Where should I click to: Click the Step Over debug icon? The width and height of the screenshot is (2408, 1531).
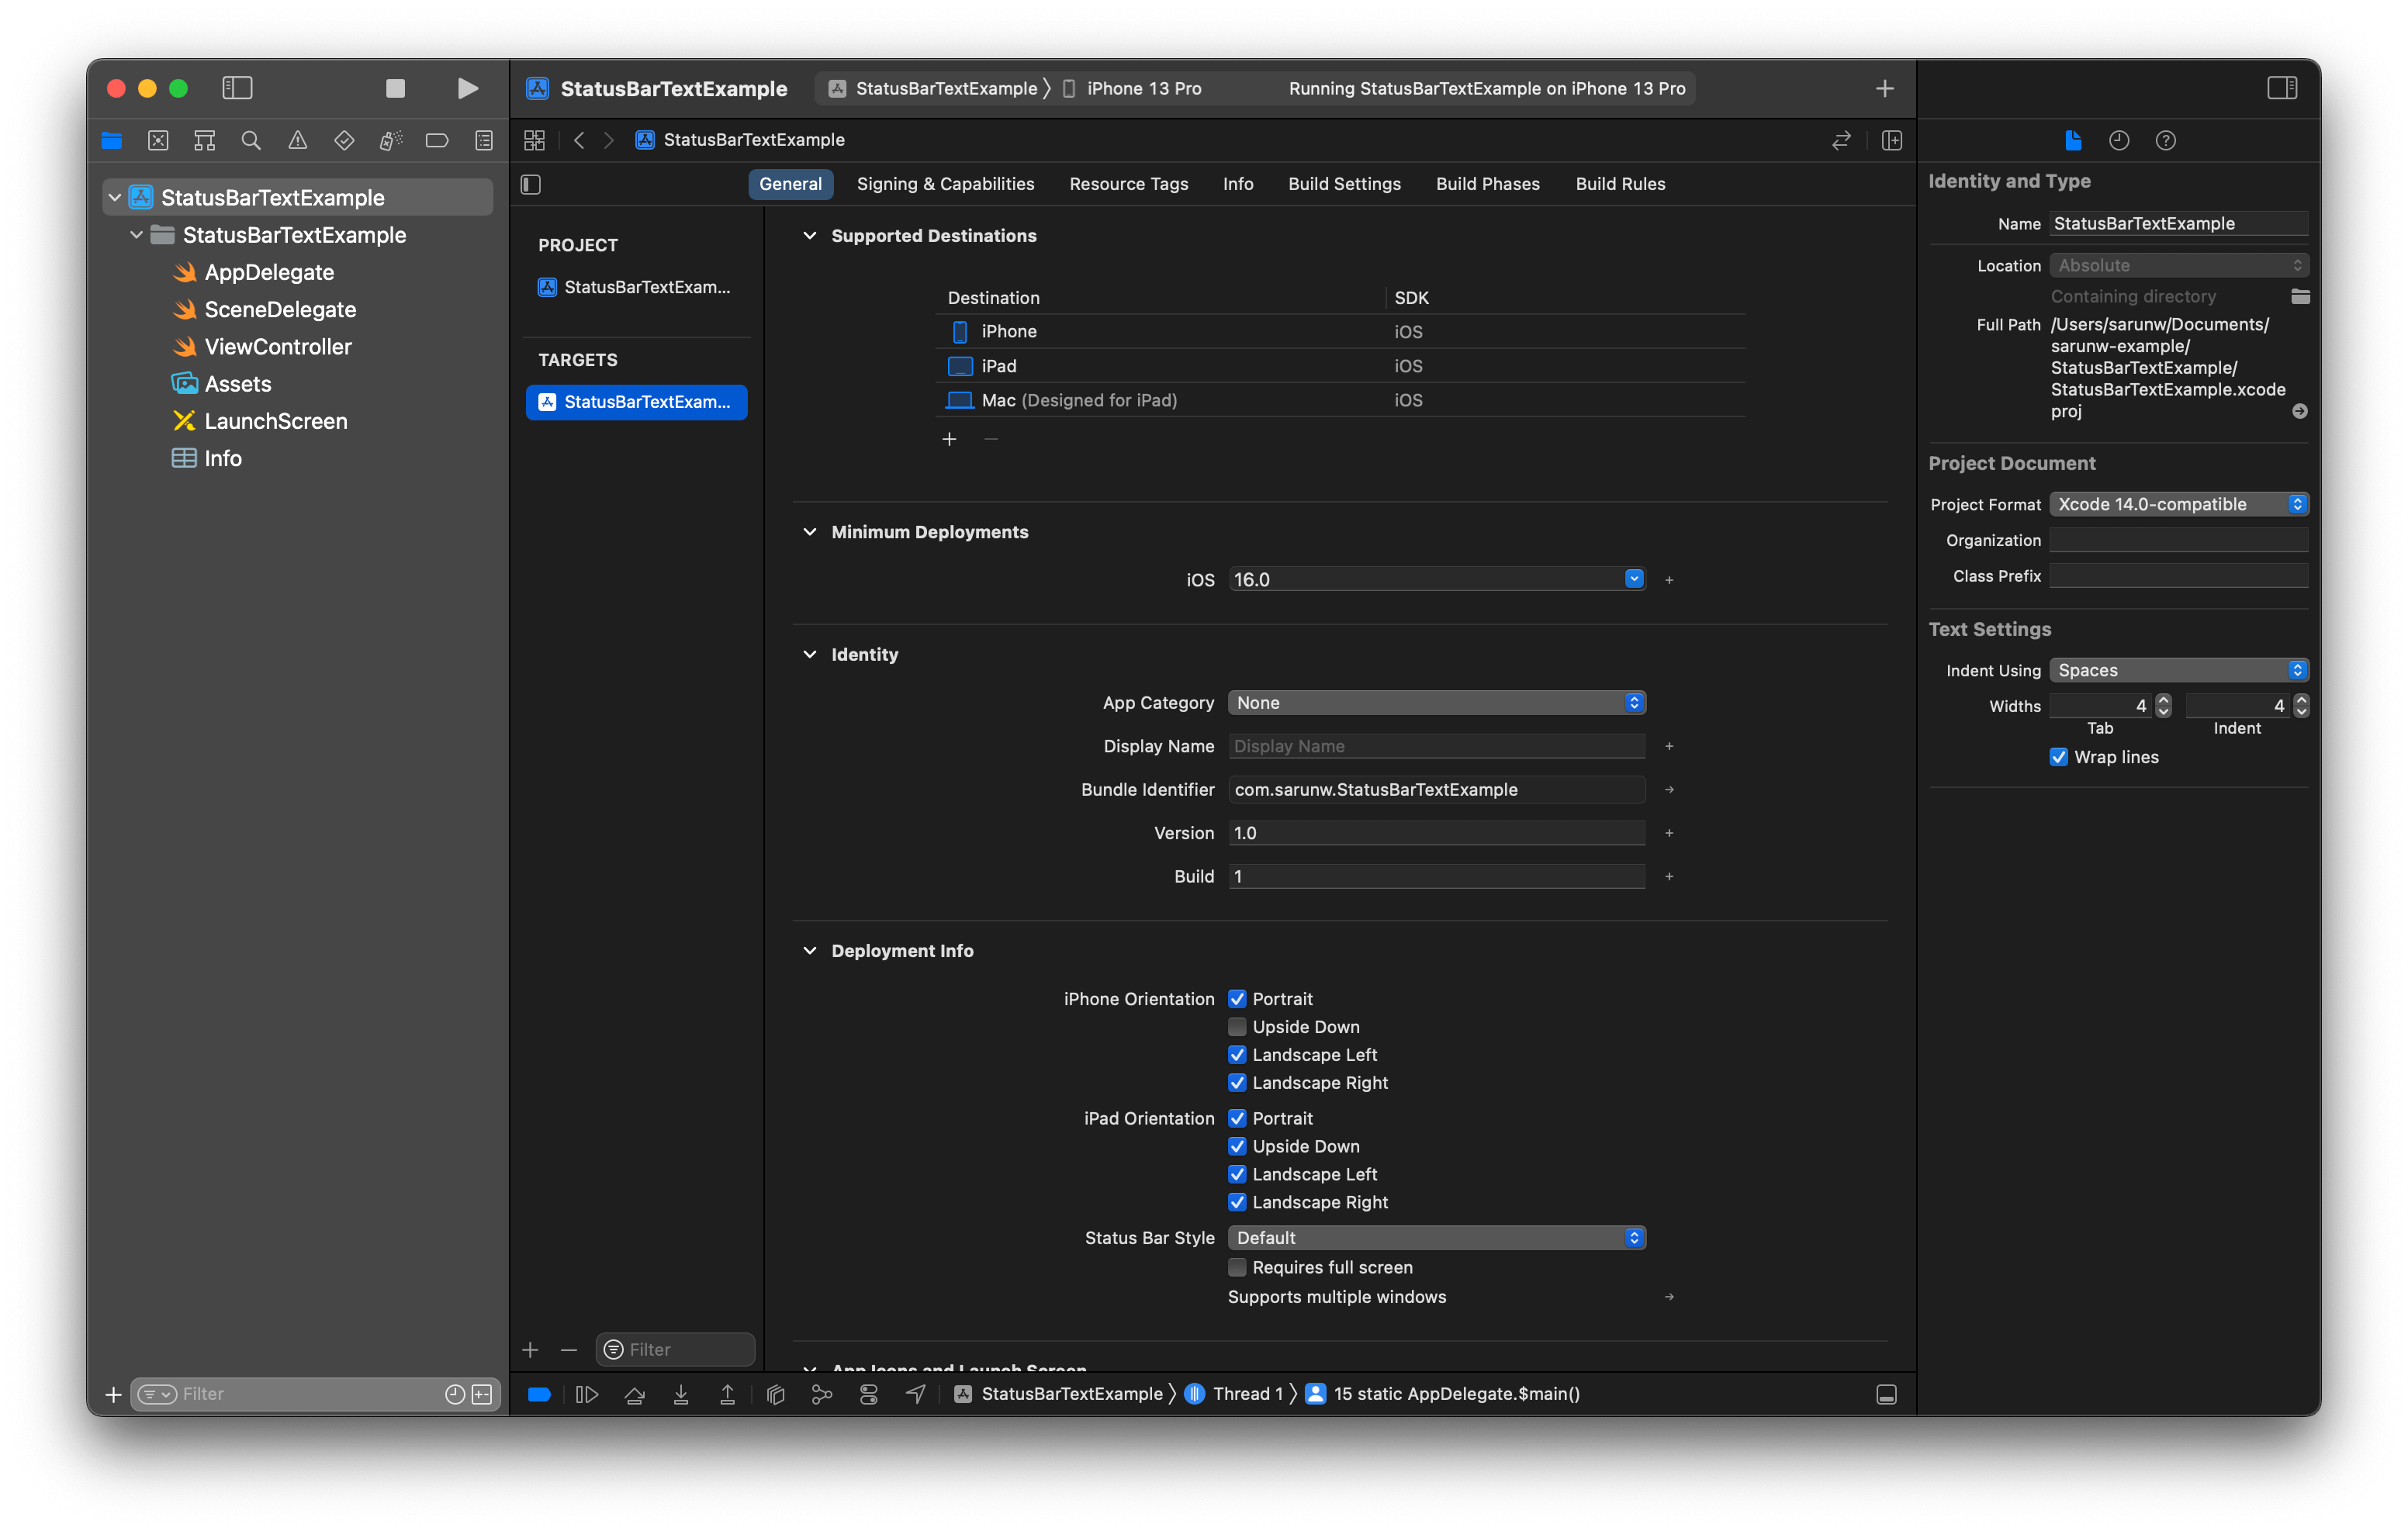(x=634, y=1394)
